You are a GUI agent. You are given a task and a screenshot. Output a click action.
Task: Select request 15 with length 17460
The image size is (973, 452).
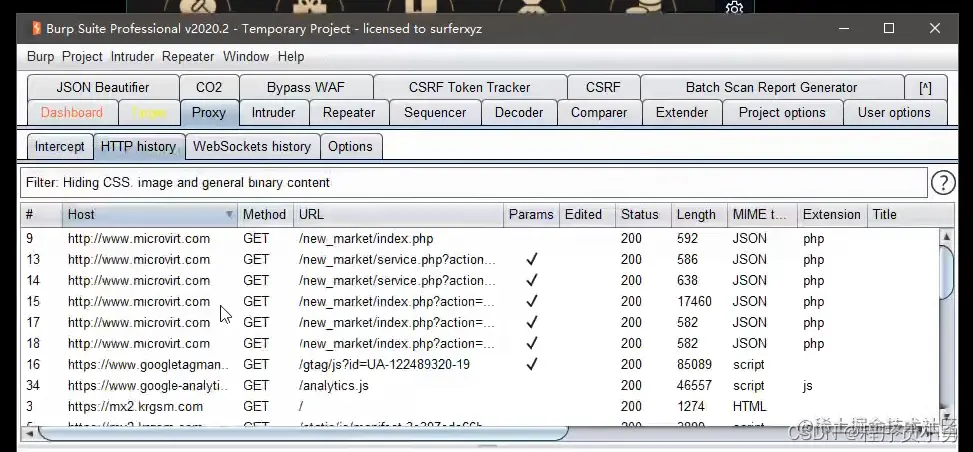tap(481, 302)
